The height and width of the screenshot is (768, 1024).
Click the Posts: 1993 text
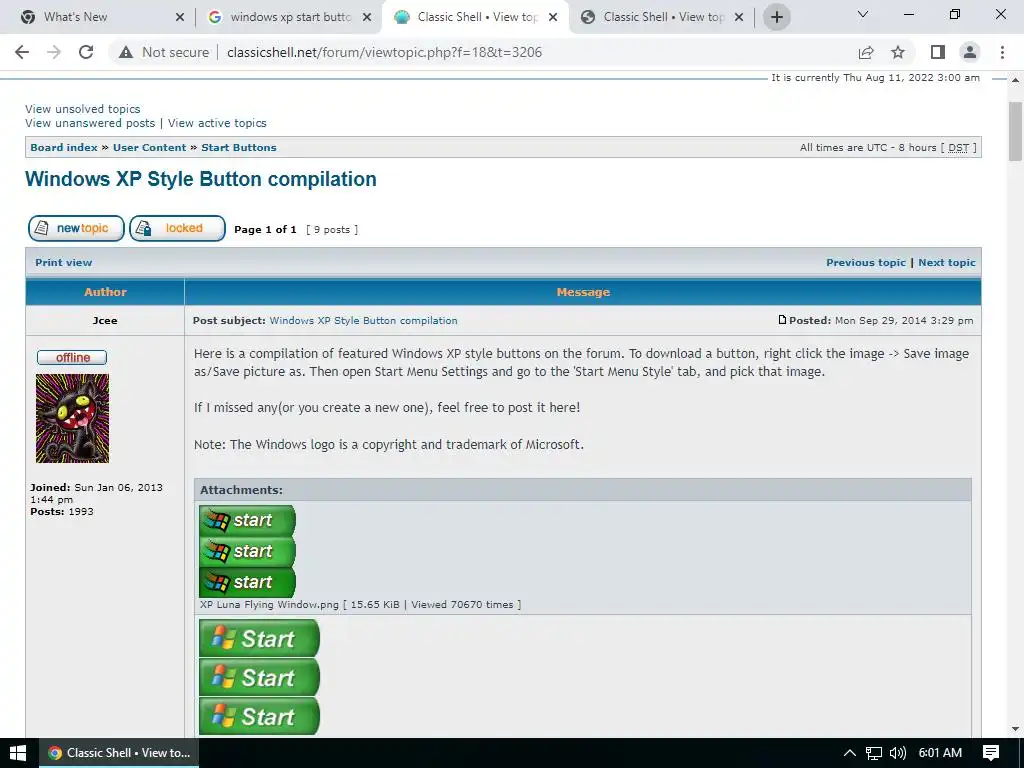click(61, 511)
